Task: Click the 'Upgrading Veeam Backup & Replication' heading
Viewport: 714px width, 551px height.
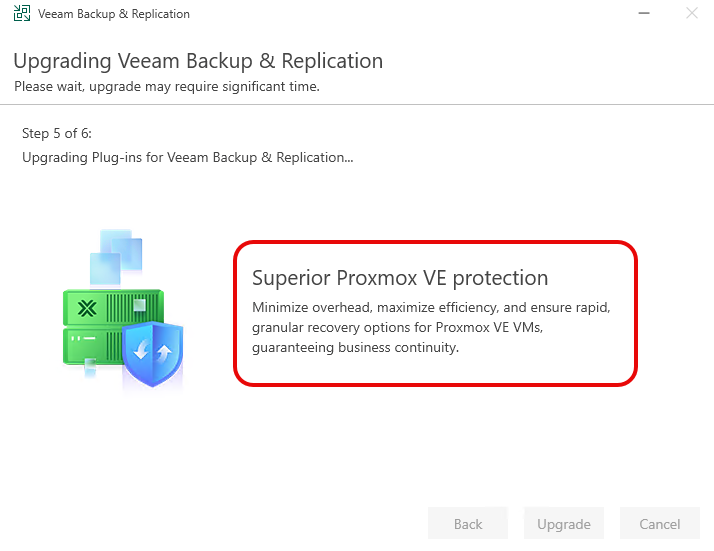Action: pyautogui.click(x=198, y=61)
